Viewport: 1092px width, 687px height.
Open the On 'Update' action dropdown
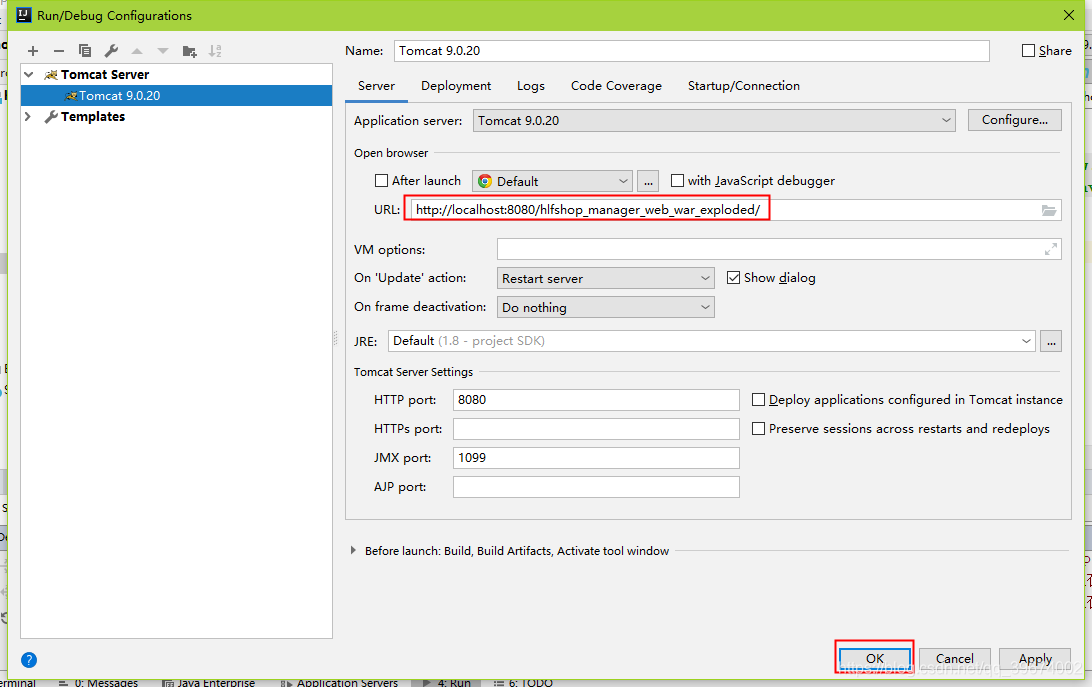pyautogui.click(x=606, y=278)
